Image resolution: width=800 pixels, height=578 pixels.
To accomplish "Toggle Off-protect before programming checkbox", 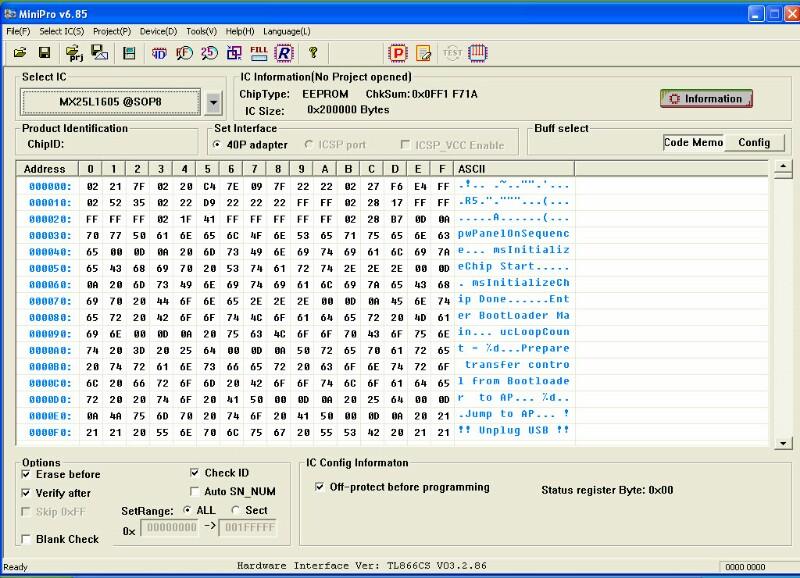I will click(319, 487).
